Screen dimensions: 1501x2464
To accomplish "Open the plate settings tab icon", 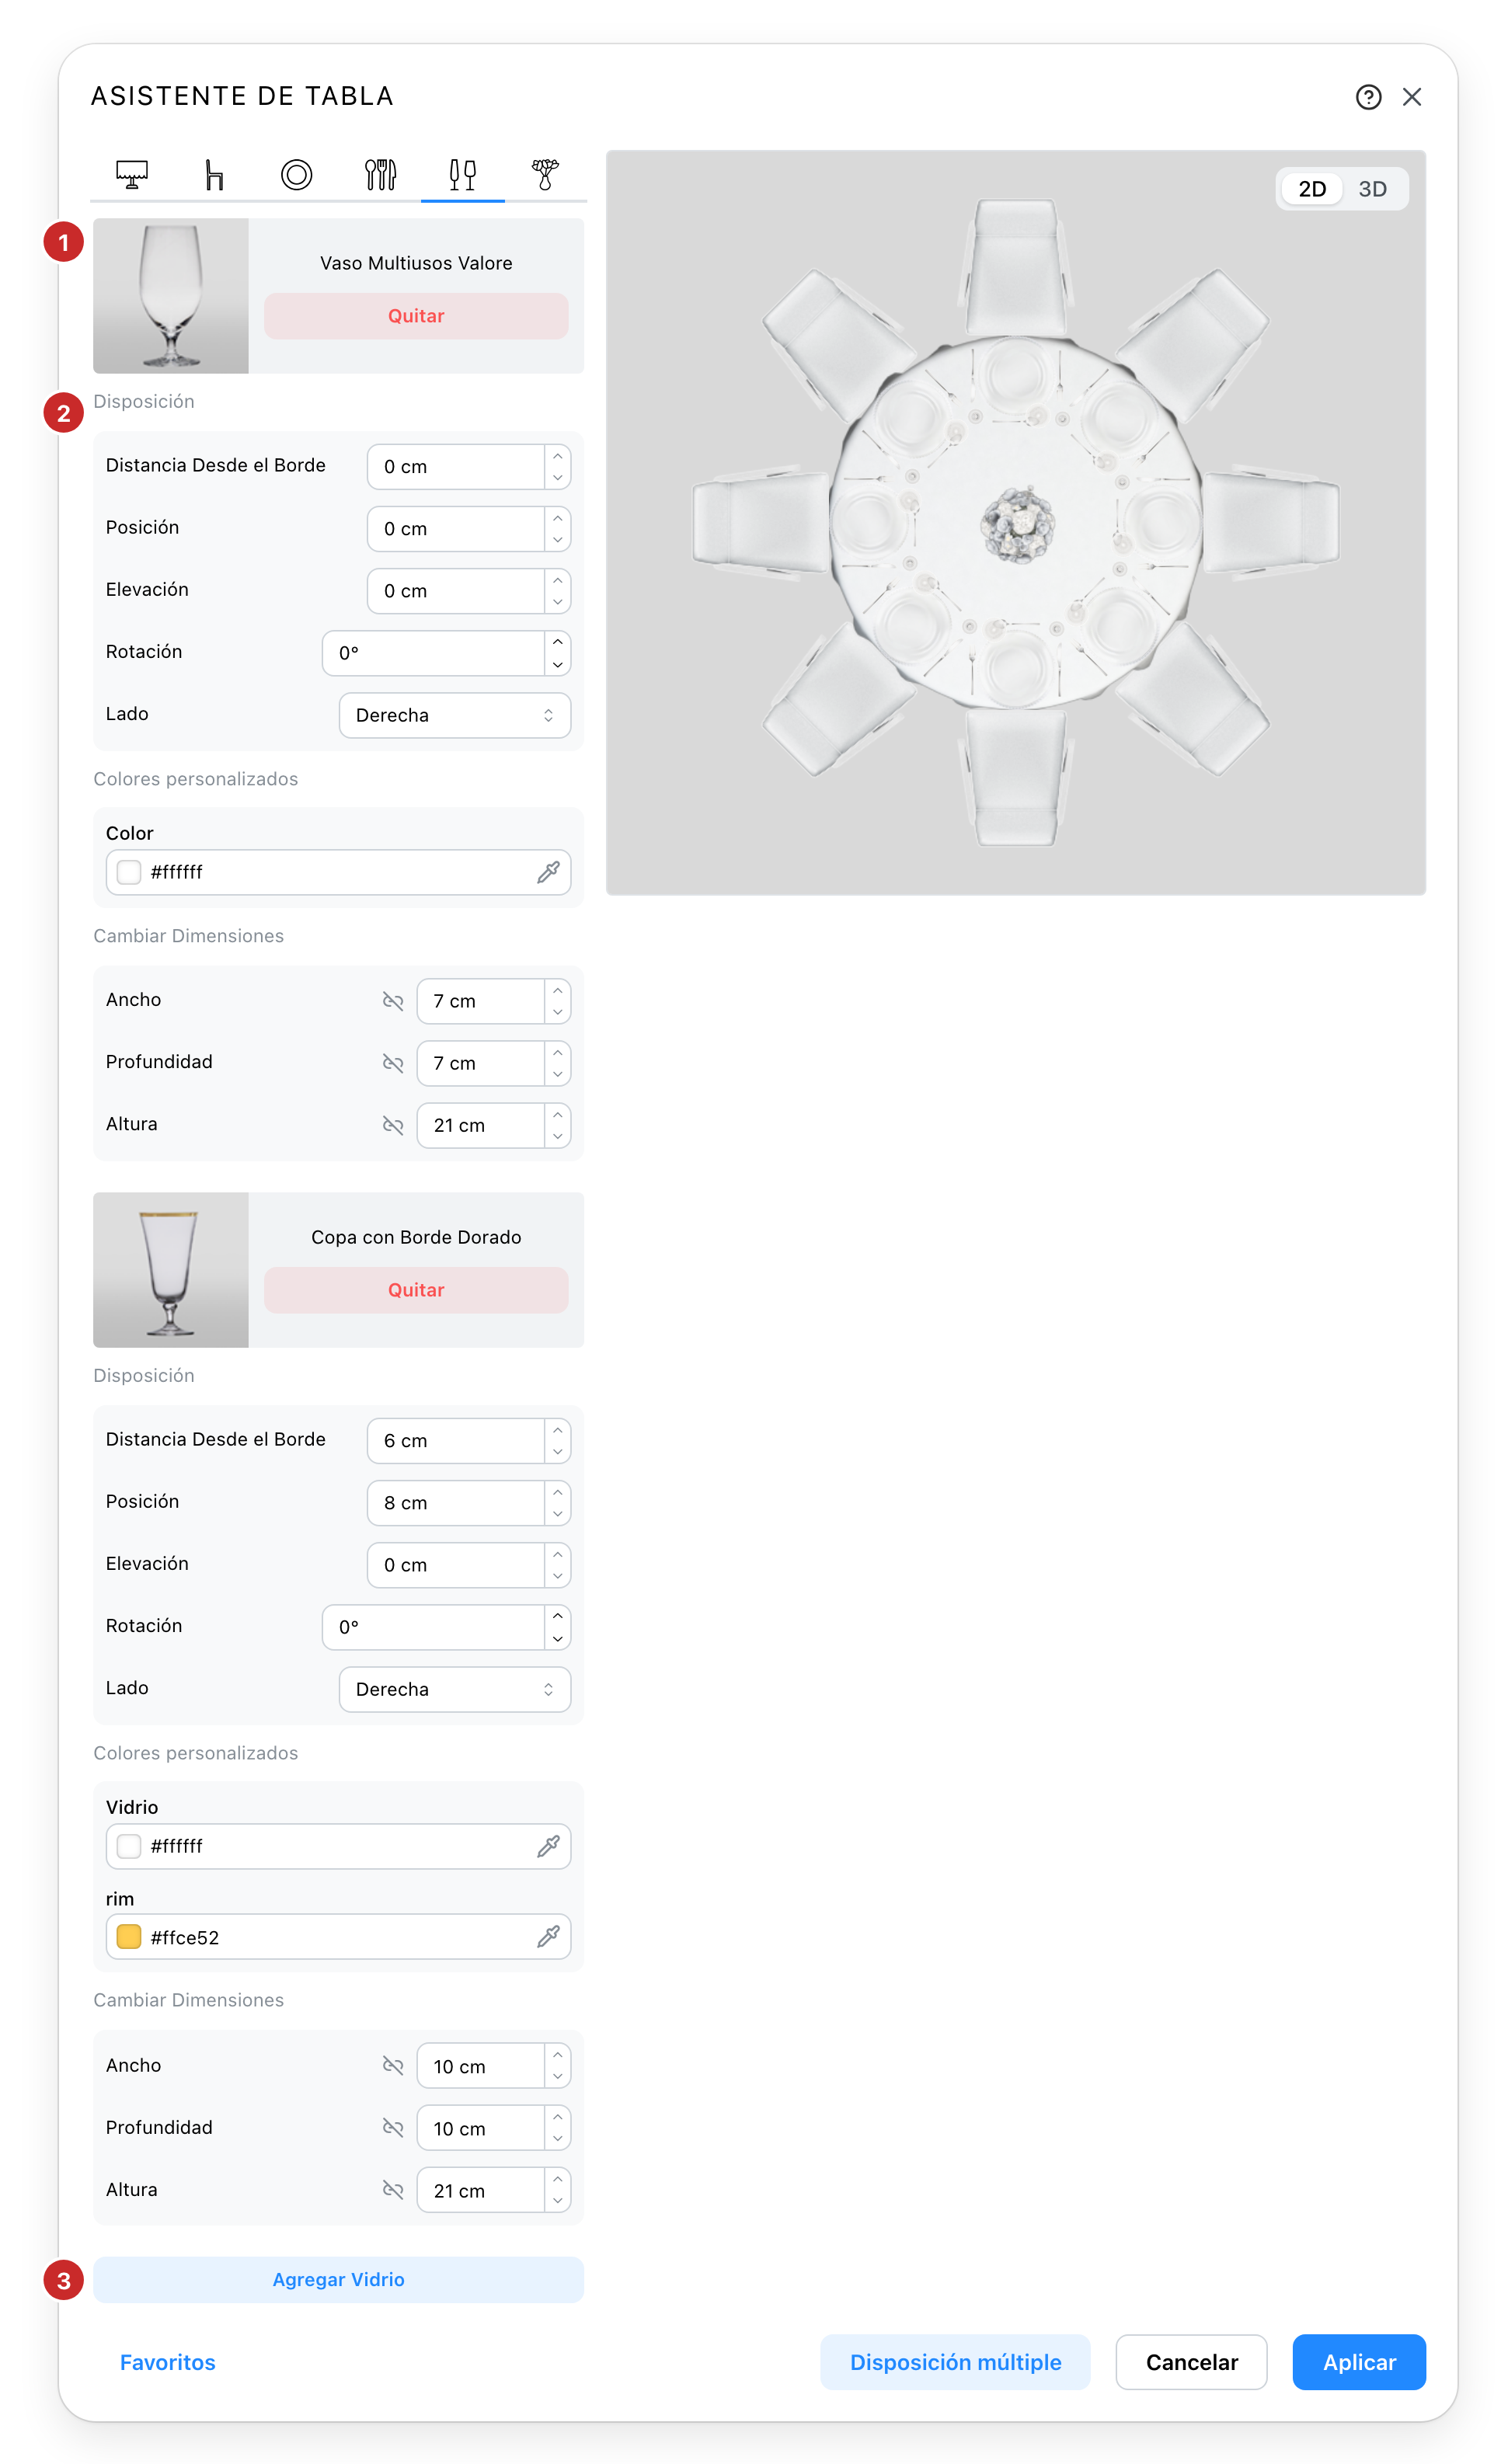I will click(x=296, y=174).
